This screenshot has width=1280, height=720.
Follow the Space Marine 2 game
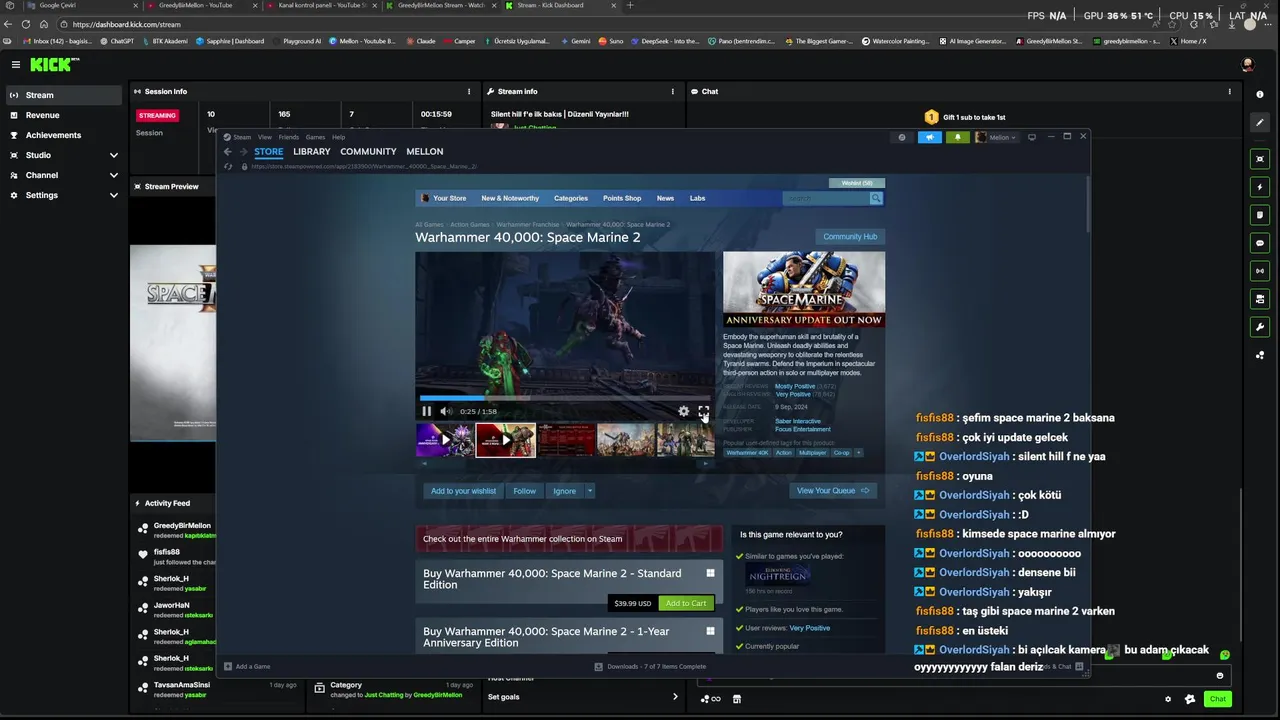[x=525, y=491]
